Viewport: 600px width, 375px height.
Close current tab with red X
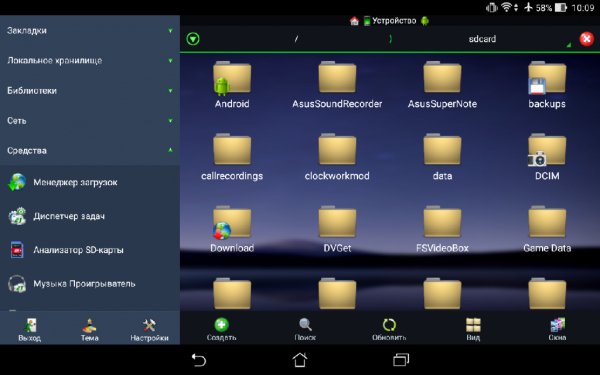click(x=587, y=39)
